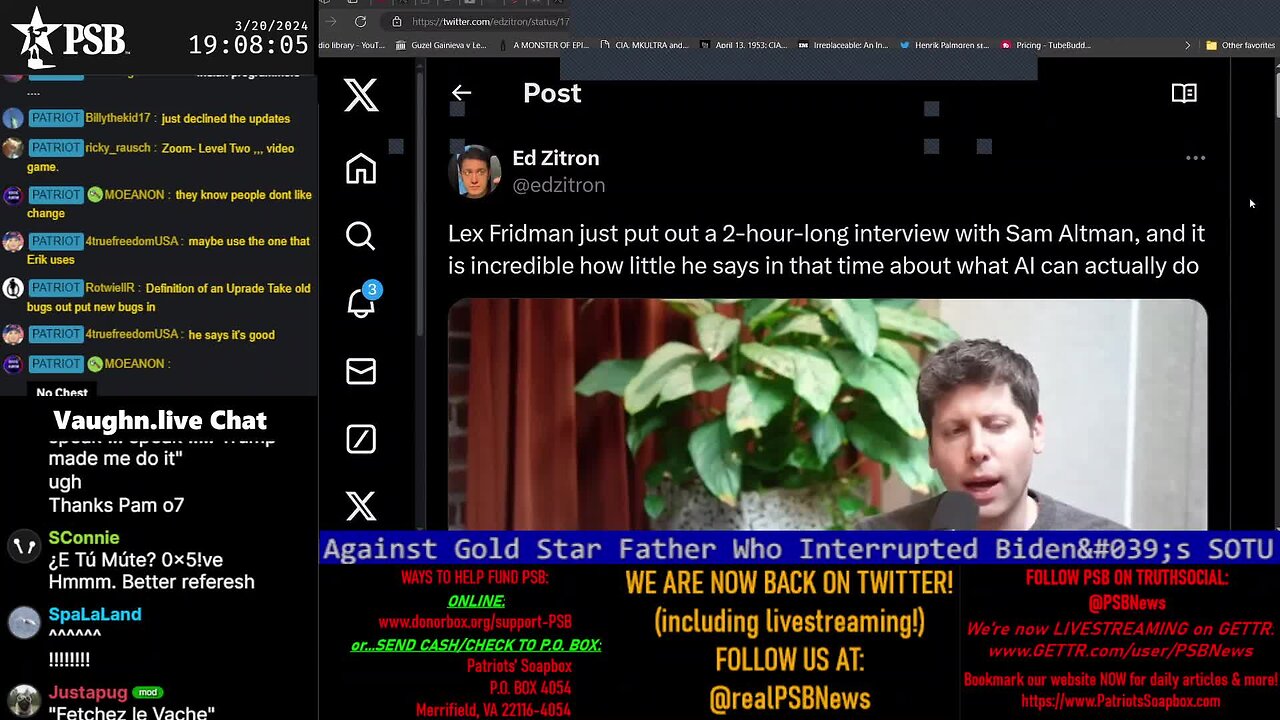
Task: Click username ricky_rausch in chat
Action: point(118,148)
